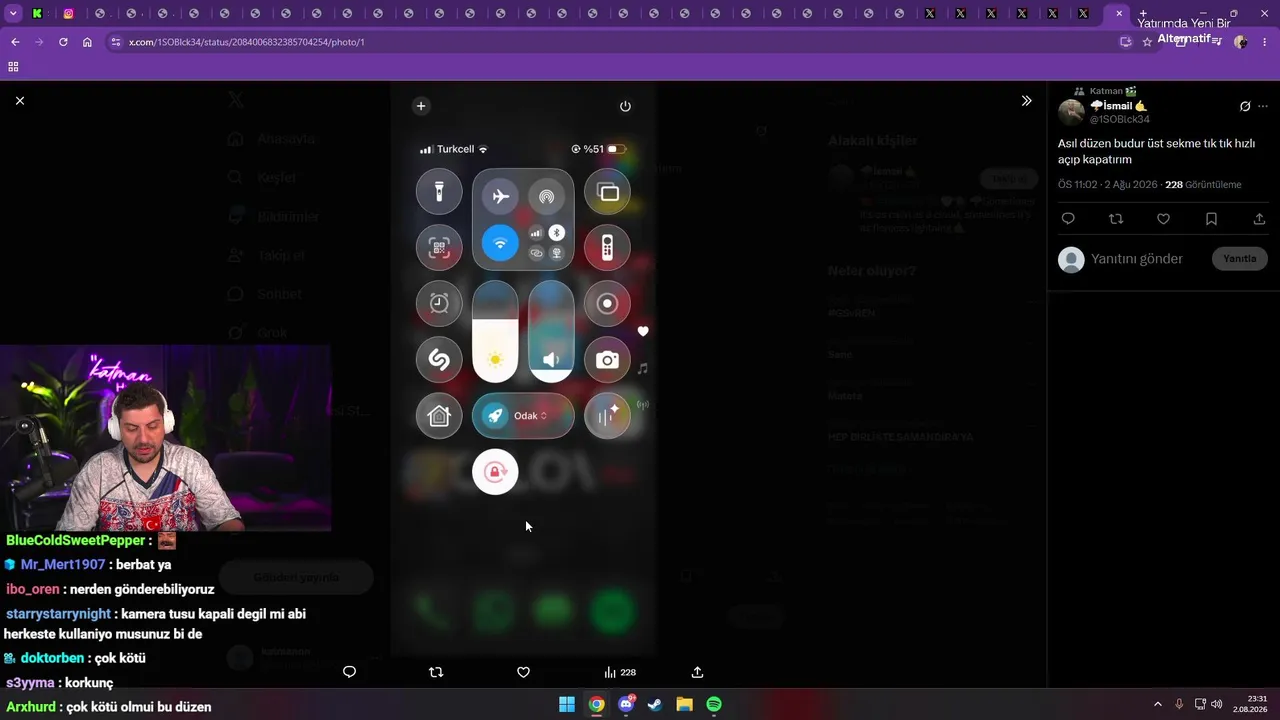Screen dimensions: 1280x720
Task: Open Spotify from the taskbar
Action: click(714, 704)
